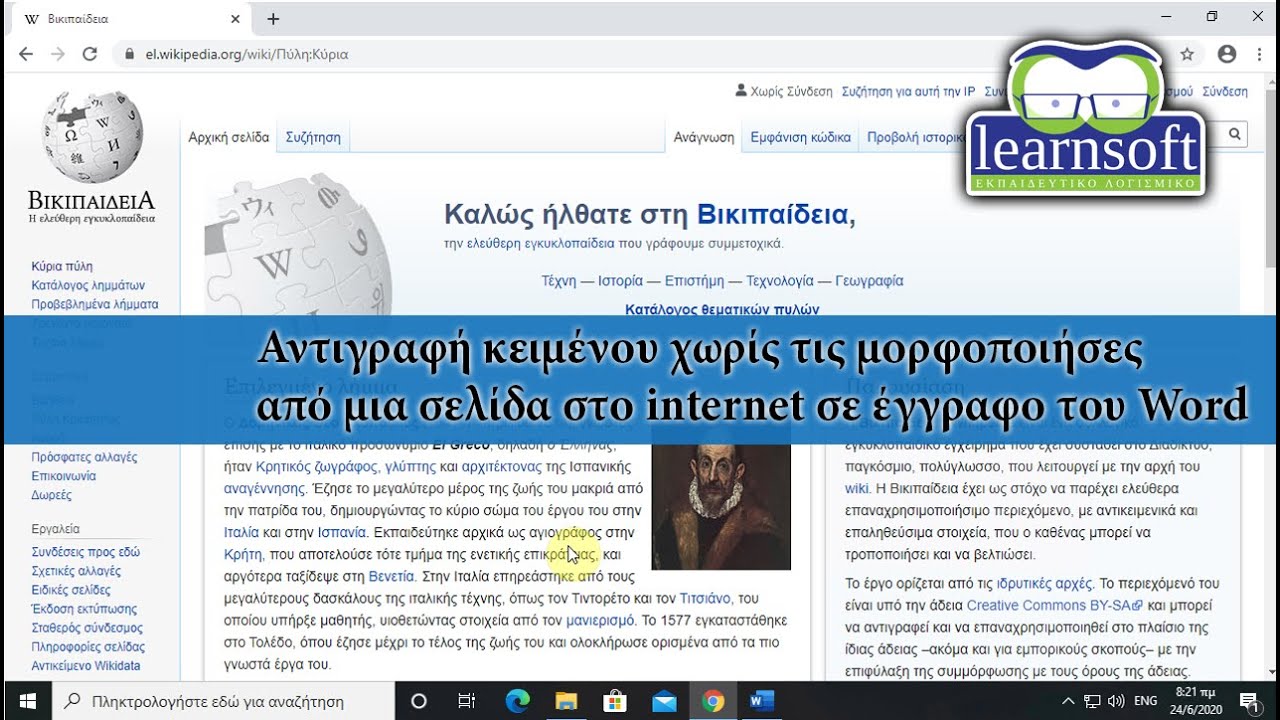Click the Τεχνολογία portal link
This screenshot has height=720, width=1280.
tap(780, 281)
